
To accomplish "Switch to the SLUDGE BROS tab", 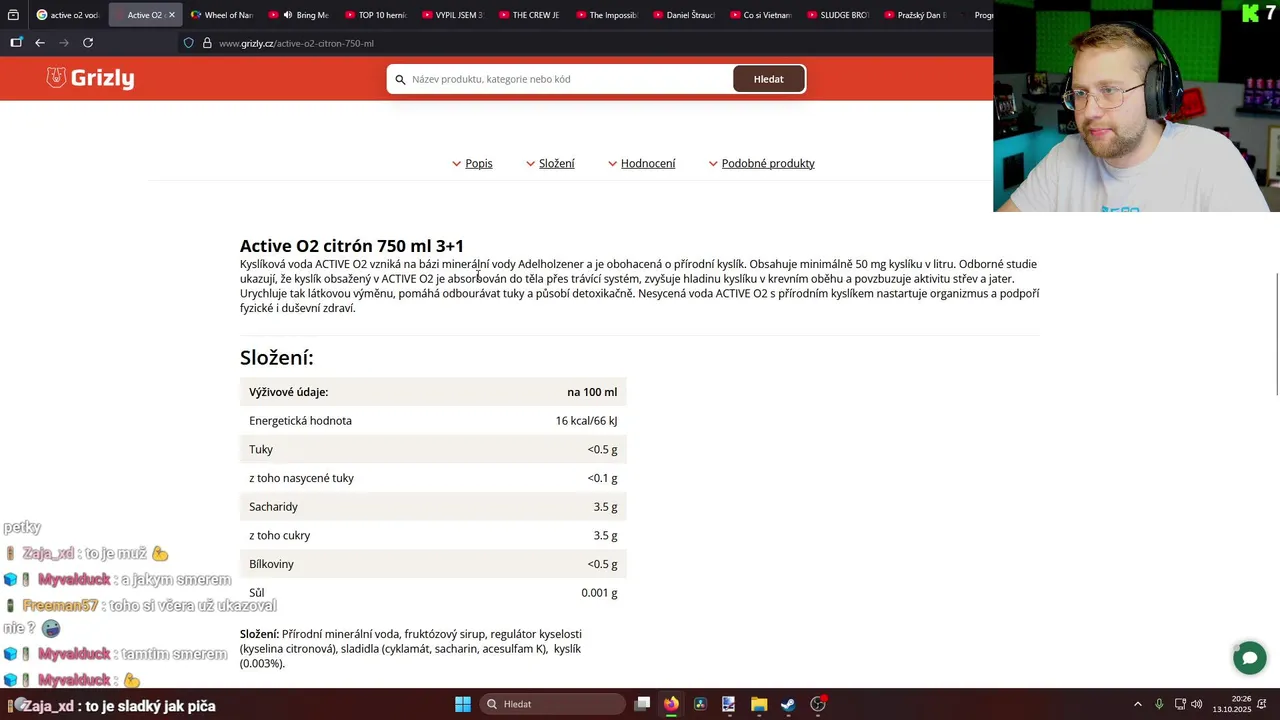I will (837, 15).
